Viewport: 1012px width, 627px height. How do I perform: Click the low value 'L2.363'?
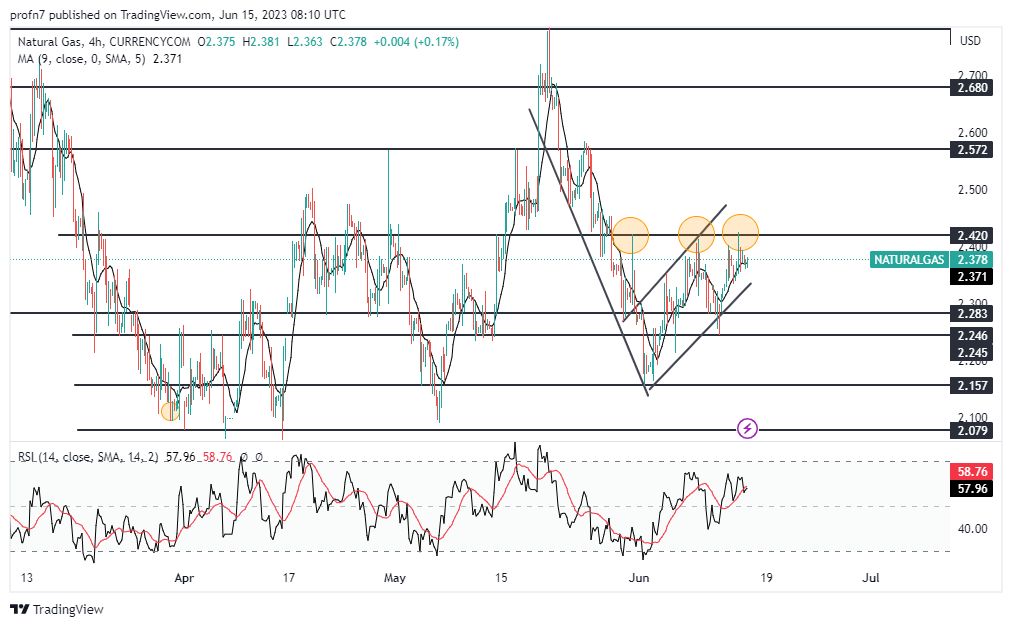304,42
